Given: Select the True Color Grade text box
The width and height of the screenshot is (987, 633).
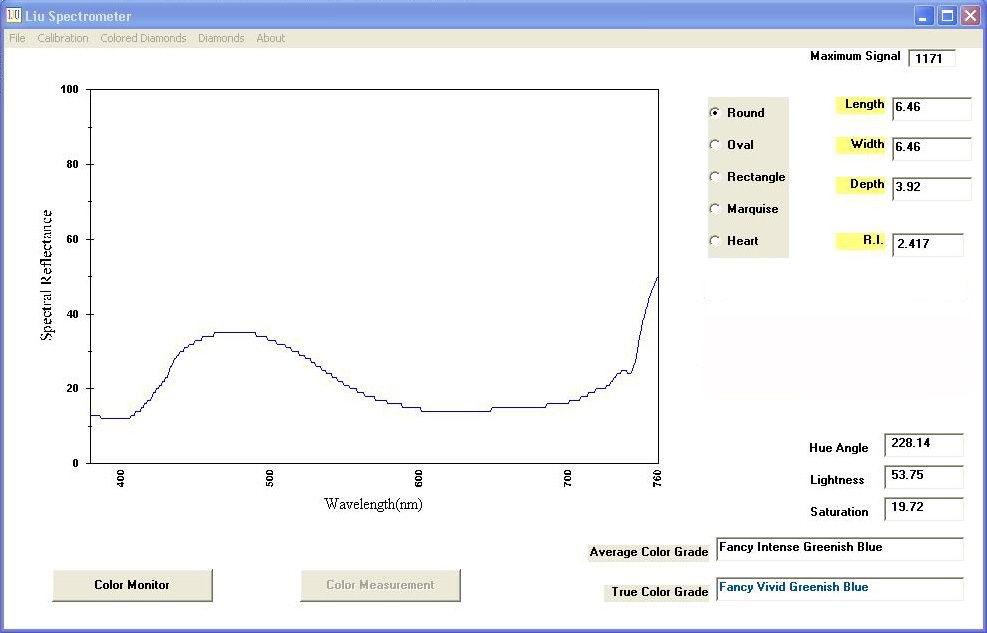Looking at the screenshot, I should pos(839,588).
